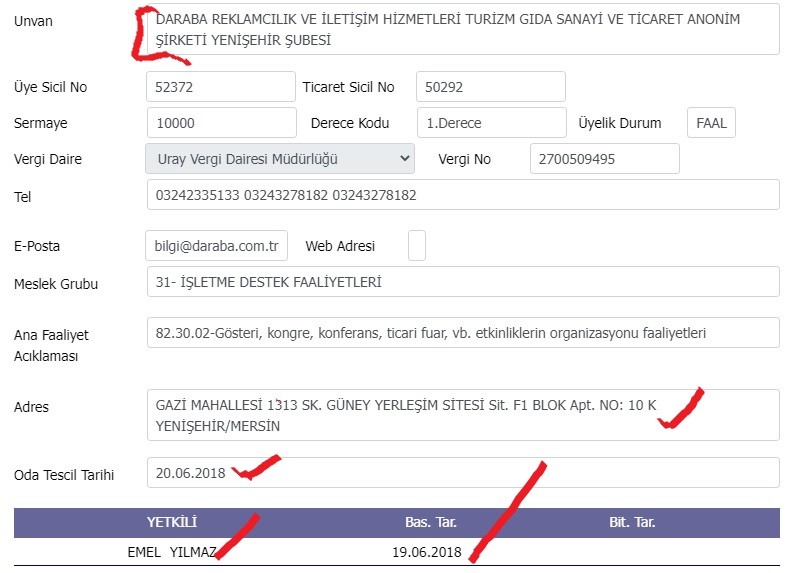This screenshot has width=794, height=573.
Task: Click the Ticaret Sicil No field
Action: pos(491,87)
